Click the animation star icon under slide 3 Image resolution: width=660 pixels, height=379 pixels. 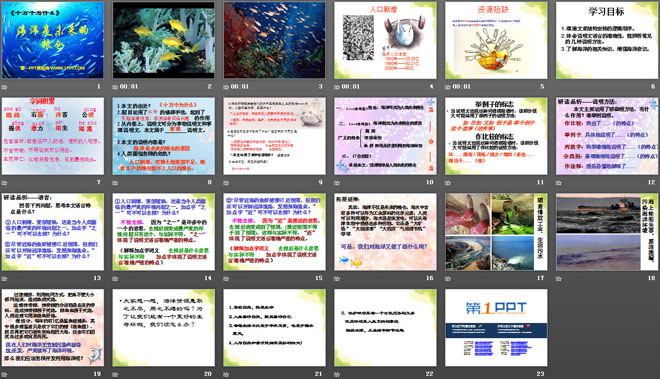pos(226,87)
